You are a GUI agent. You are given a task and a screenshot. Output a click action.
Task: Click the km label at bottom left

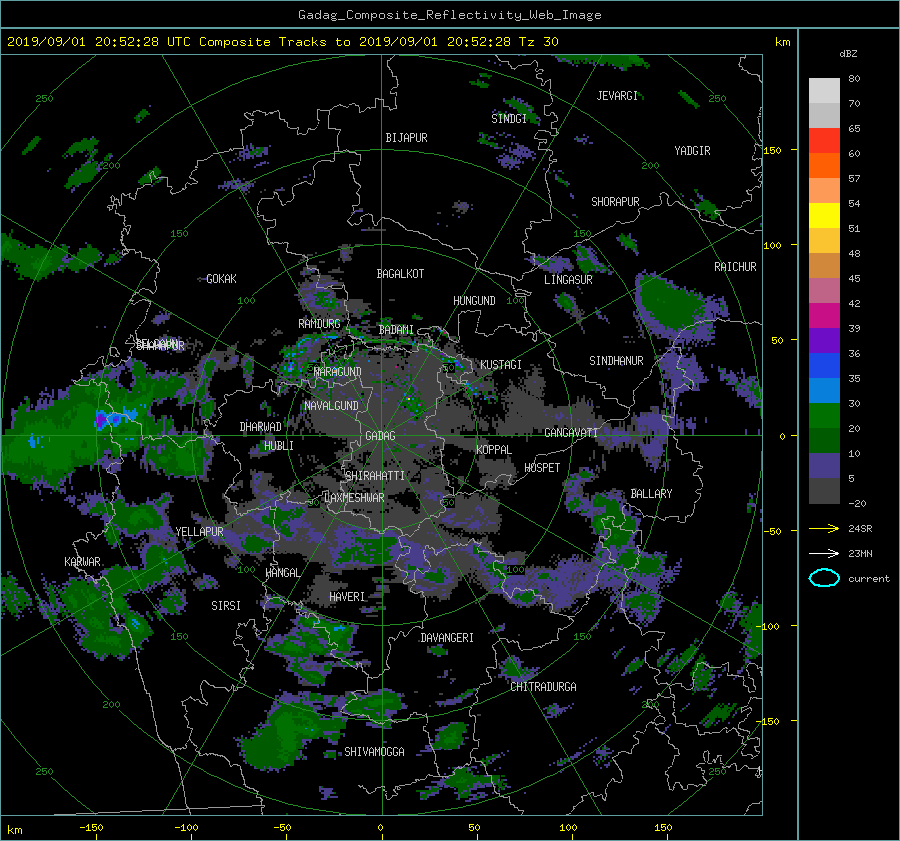click(x=15, y=830)
